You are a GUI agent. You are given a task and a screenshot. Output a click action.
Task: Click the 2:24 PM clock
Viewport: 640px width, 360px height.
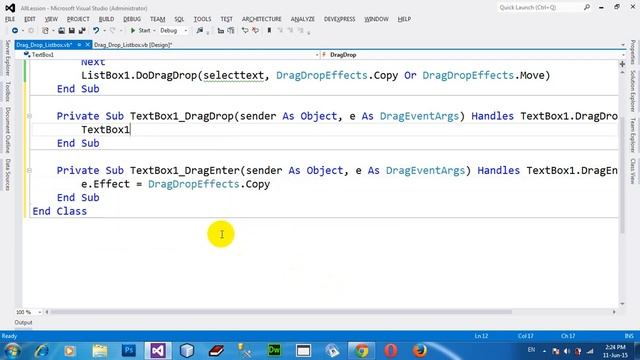tap(616, 347)
